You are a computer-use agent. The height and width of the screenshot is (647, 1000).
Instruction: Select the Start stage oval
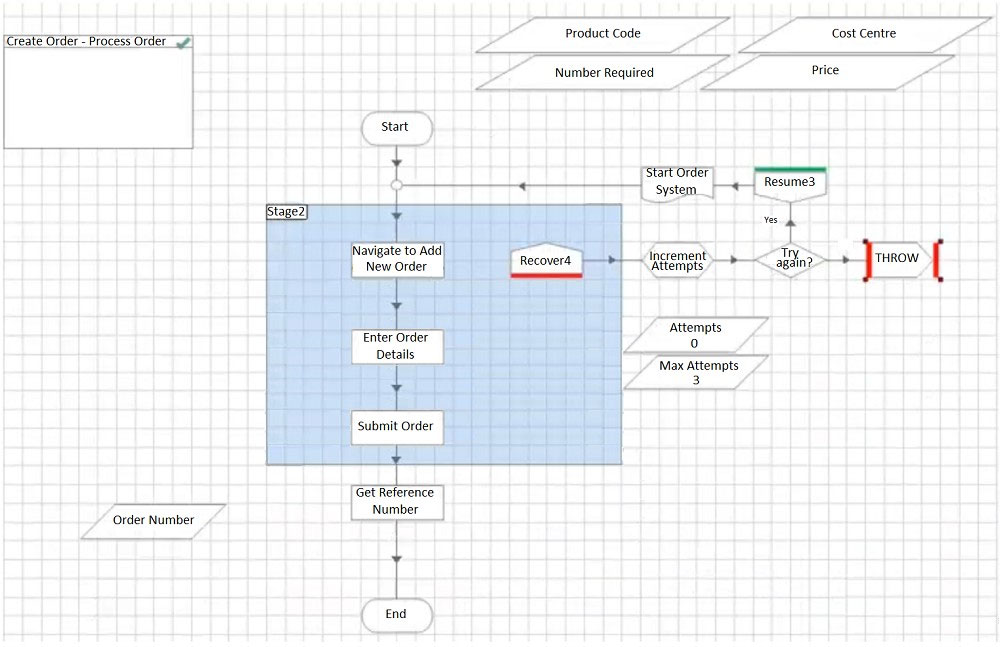coord(396,128)
